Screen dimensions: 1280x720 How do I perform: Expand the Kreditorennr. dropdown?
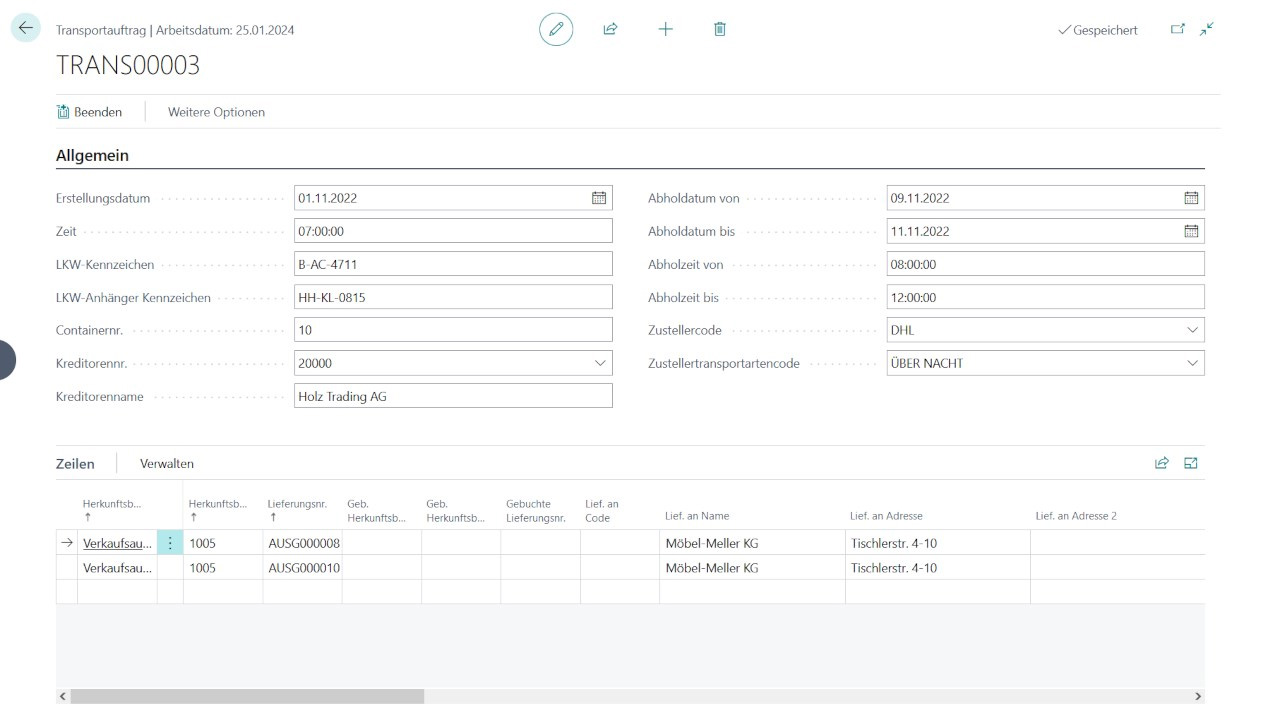pos(600,364)
